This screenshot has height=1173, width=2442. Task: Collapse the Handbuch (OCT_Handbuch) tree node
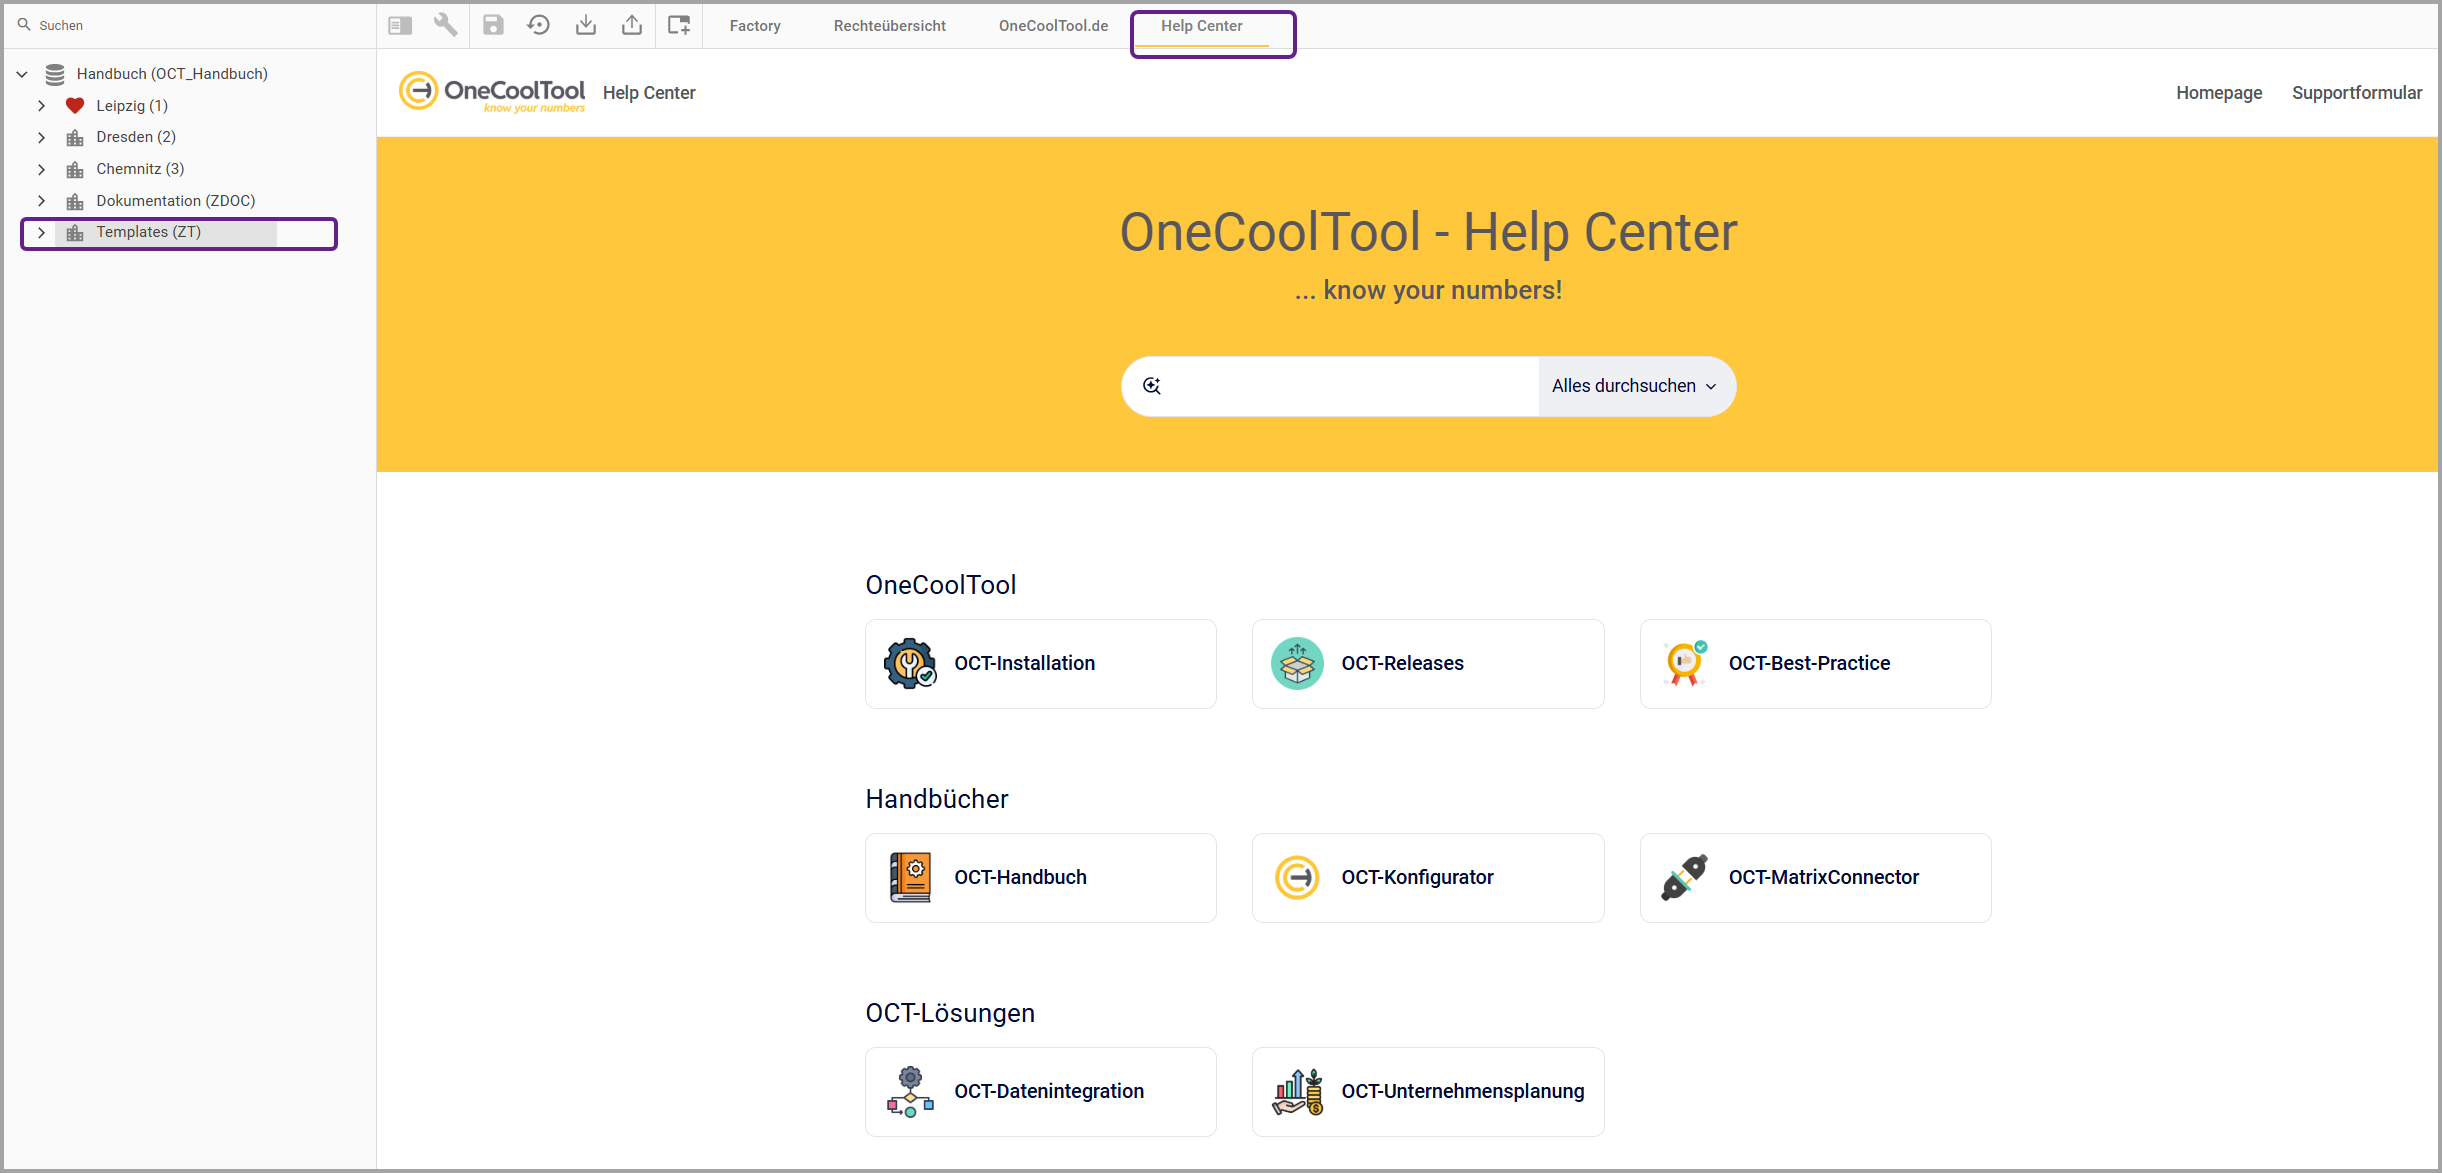22,74
